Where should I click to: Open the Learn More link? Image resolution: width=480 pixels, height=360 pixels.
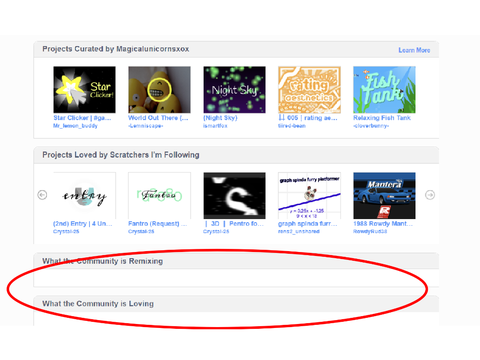[414, 50]
